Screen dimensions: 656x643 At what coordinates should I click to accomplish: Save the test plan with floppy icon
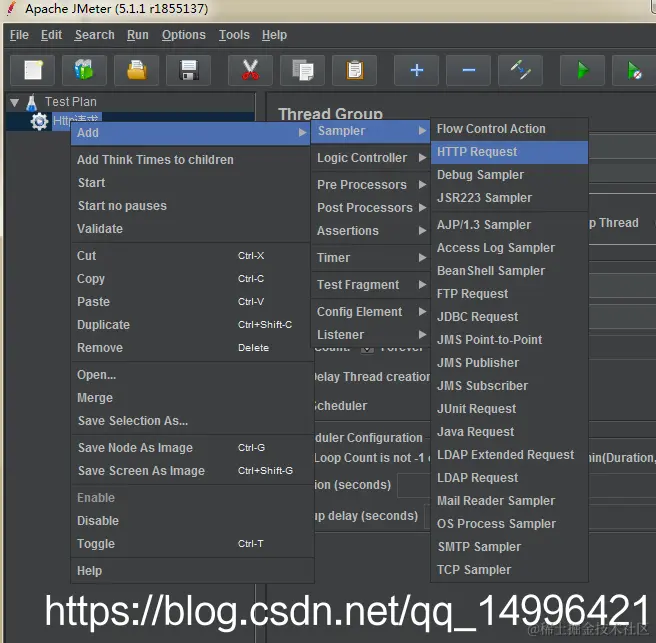coord(189,70)
